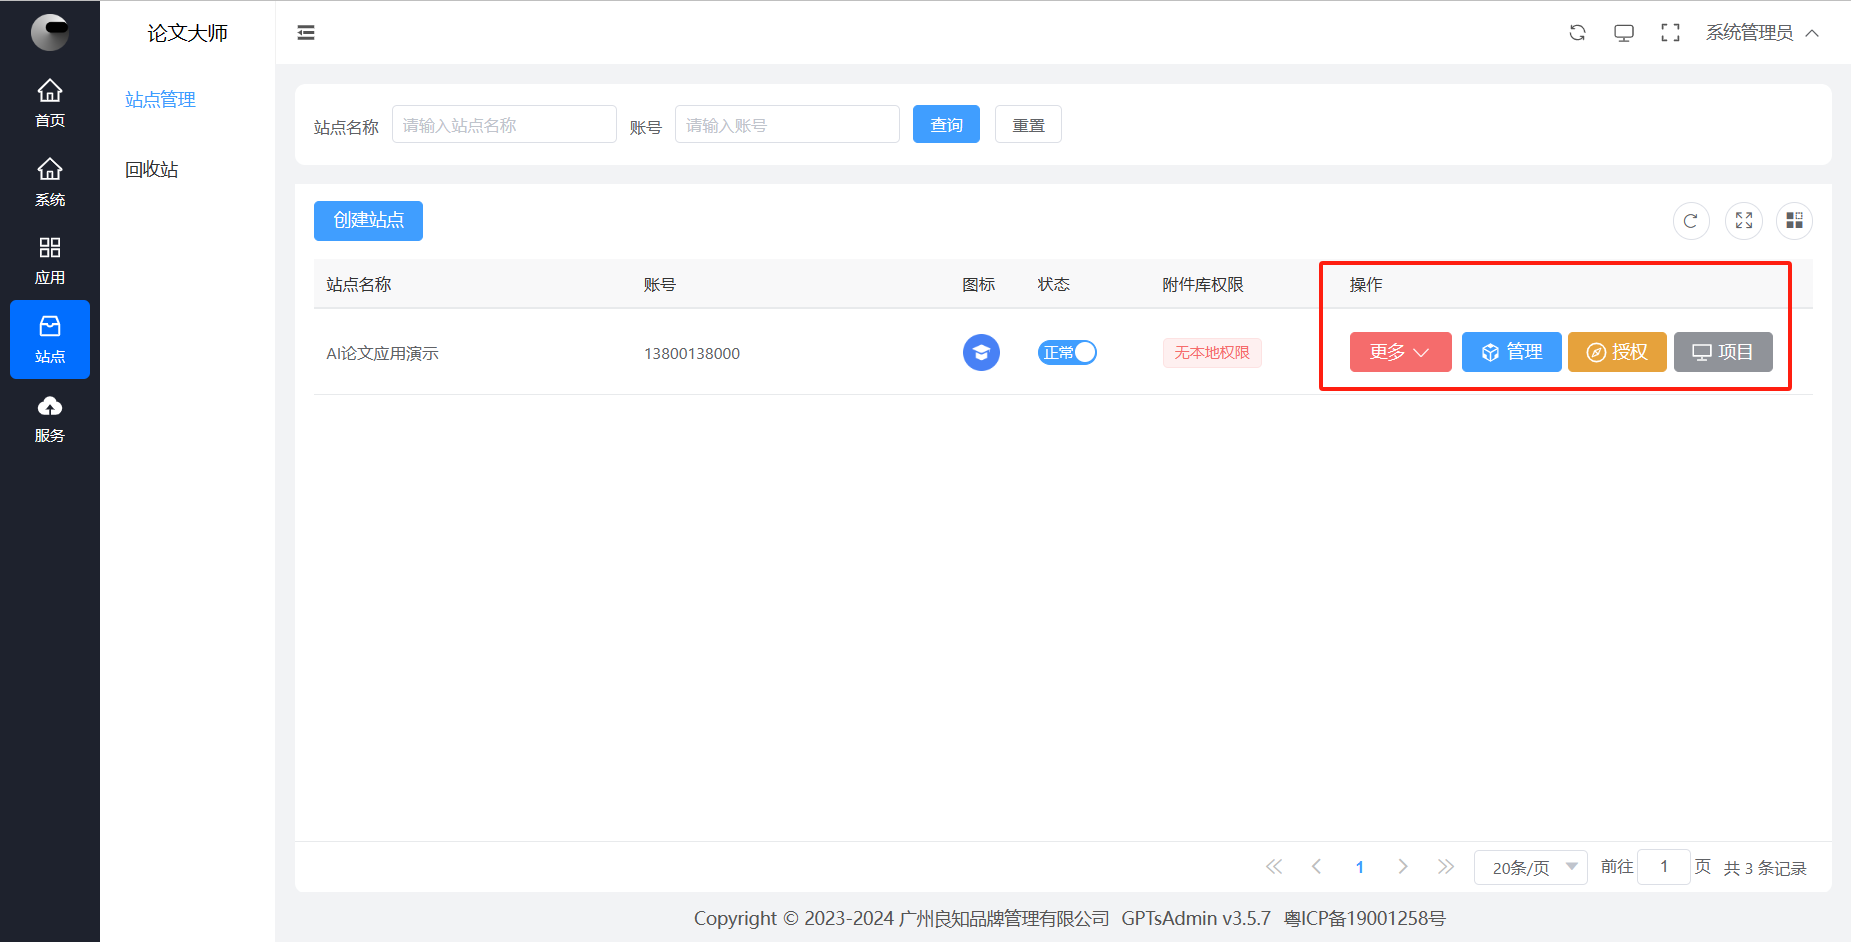Select 站点管理 menu item
Screen dimensions: 1851x942
160,99
